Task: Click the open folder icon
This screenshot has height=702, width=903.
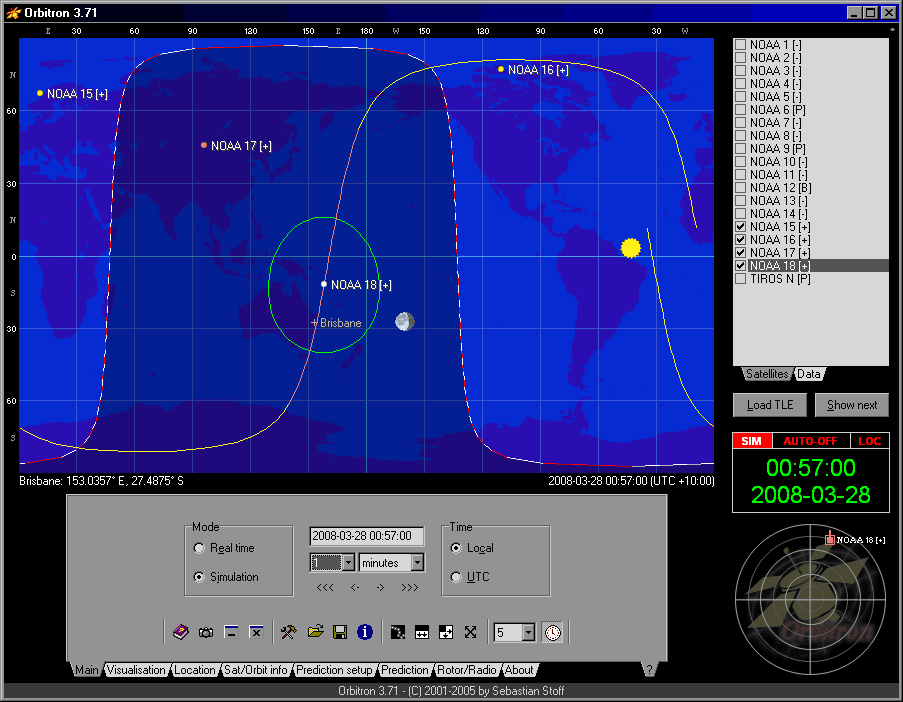Action: pyautogui.click(x=315, y=632)
